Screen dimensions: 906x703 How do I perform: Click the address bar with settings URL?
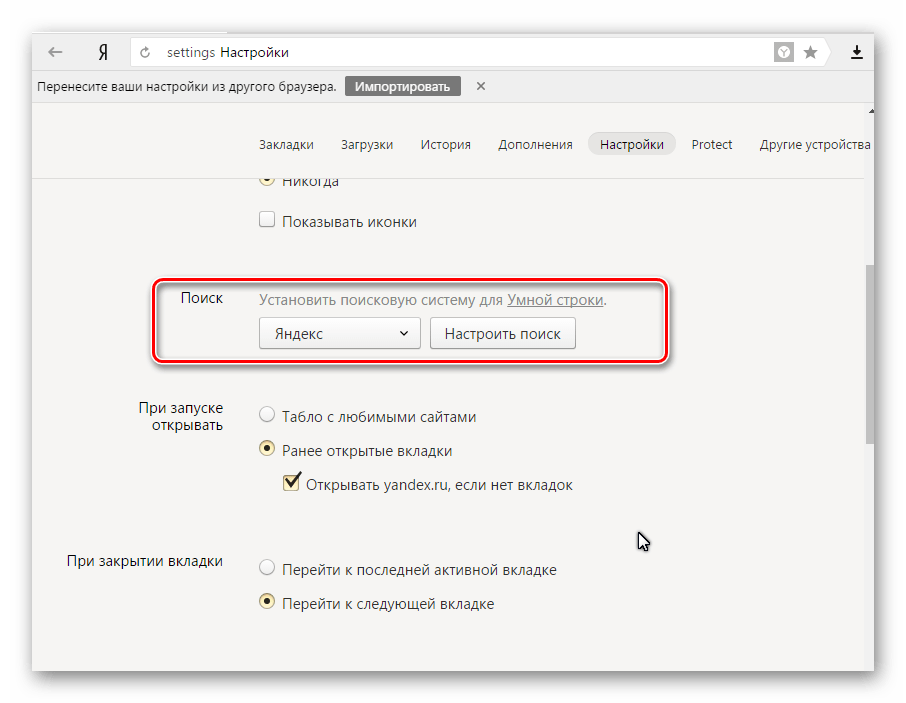pyautogui.click(x=450, y=52)
